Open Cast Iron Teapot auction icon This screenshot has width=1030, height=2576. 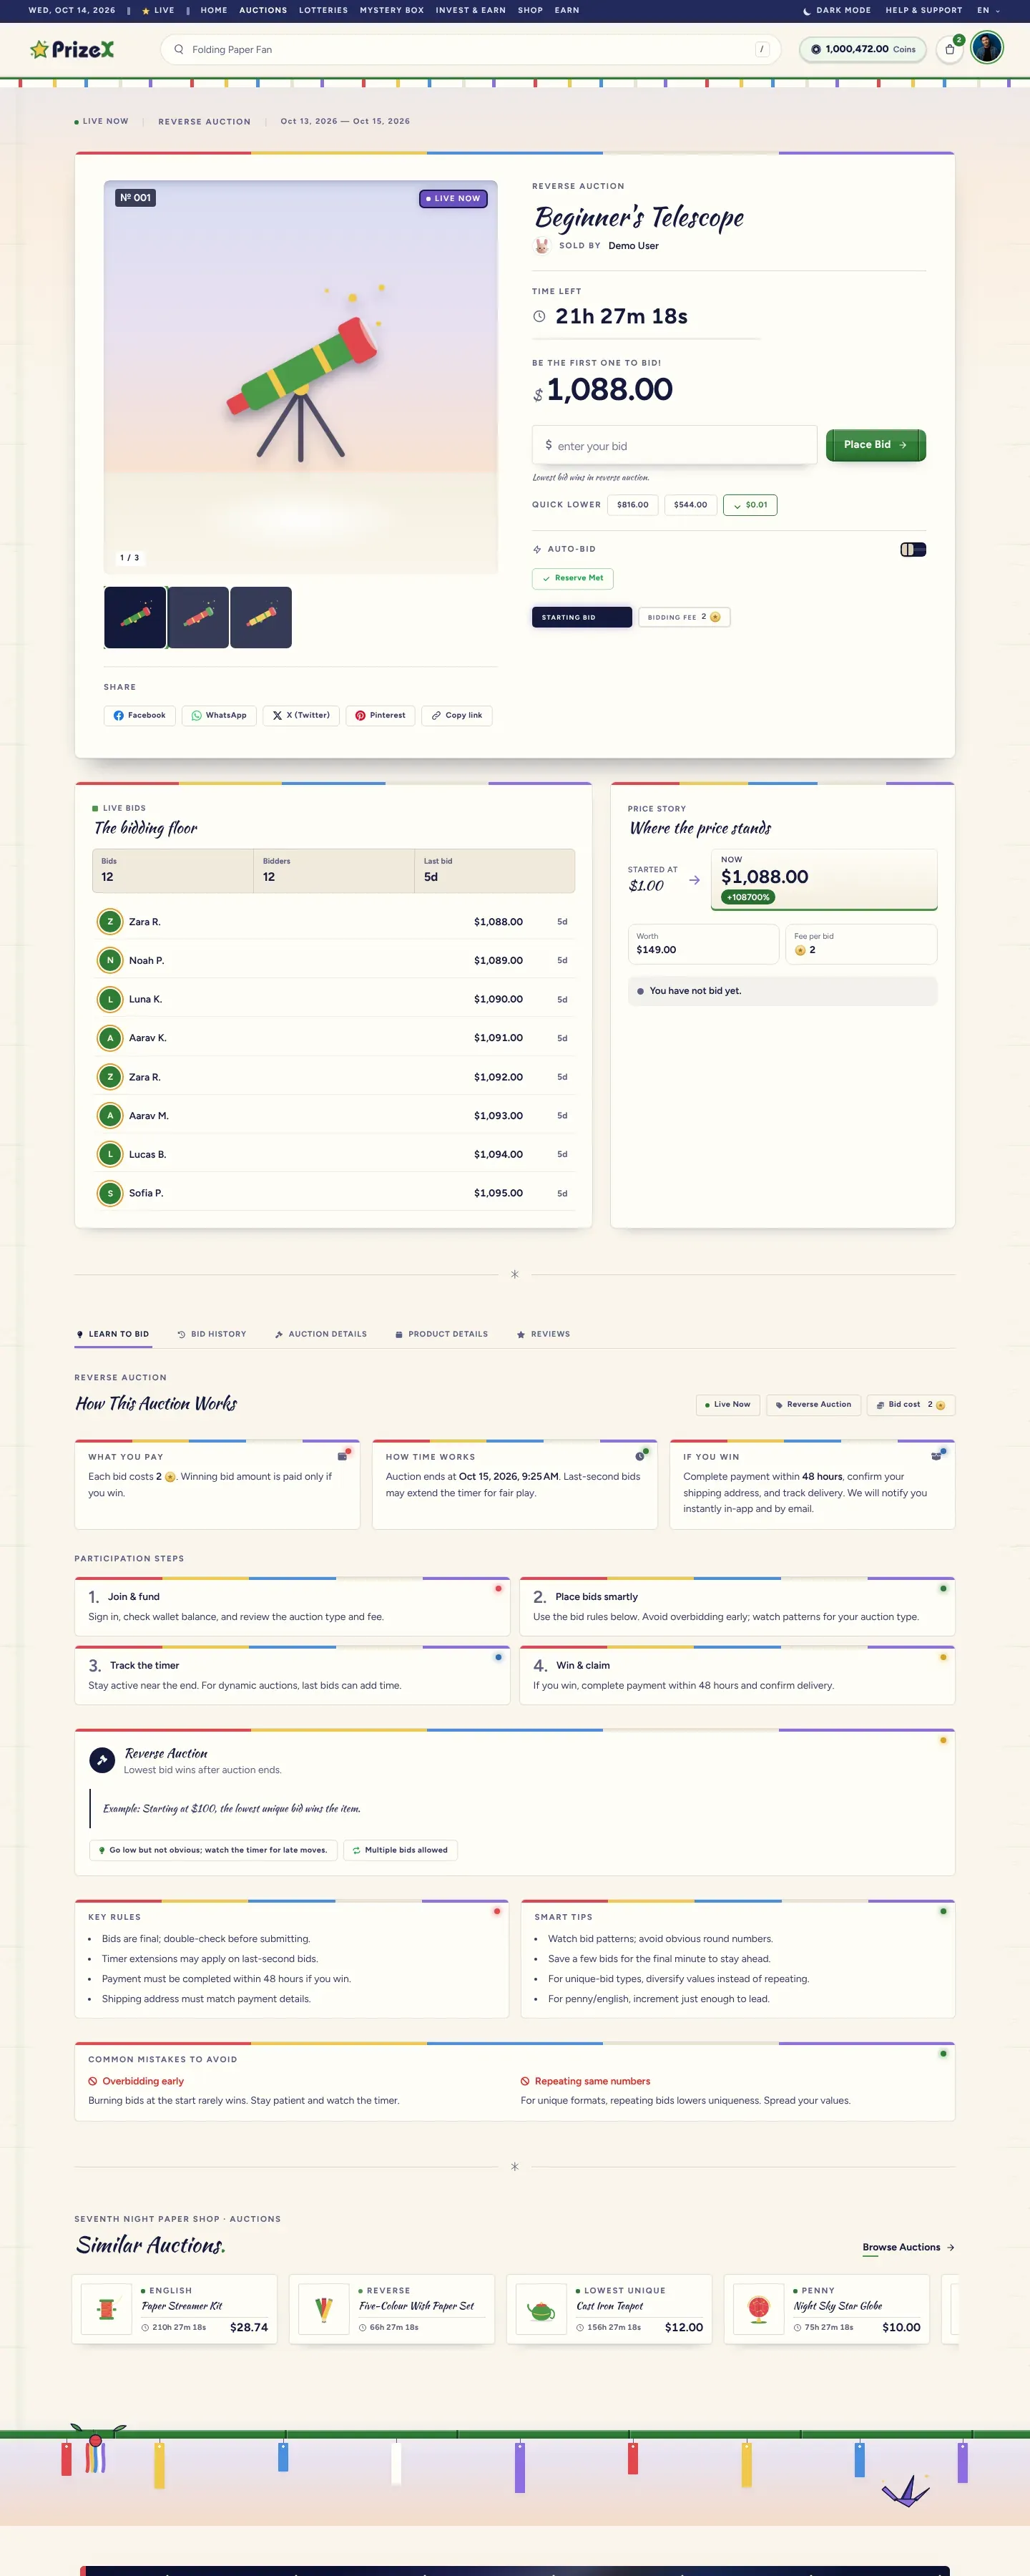pos(541,2309)
